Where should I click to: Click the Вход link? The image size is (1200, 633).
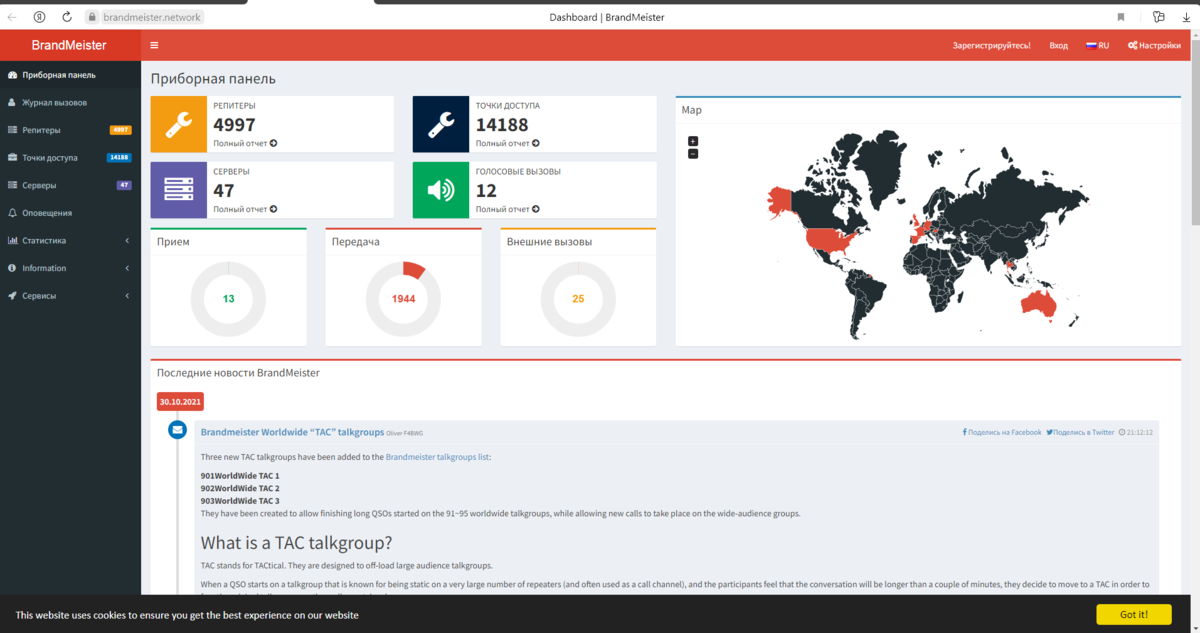click(x=1058, y=45)
